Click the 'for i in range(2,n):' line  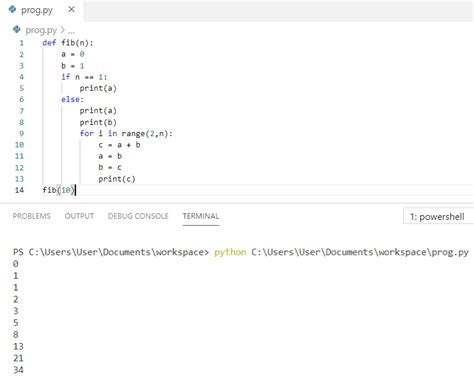(x=126, y=134)
